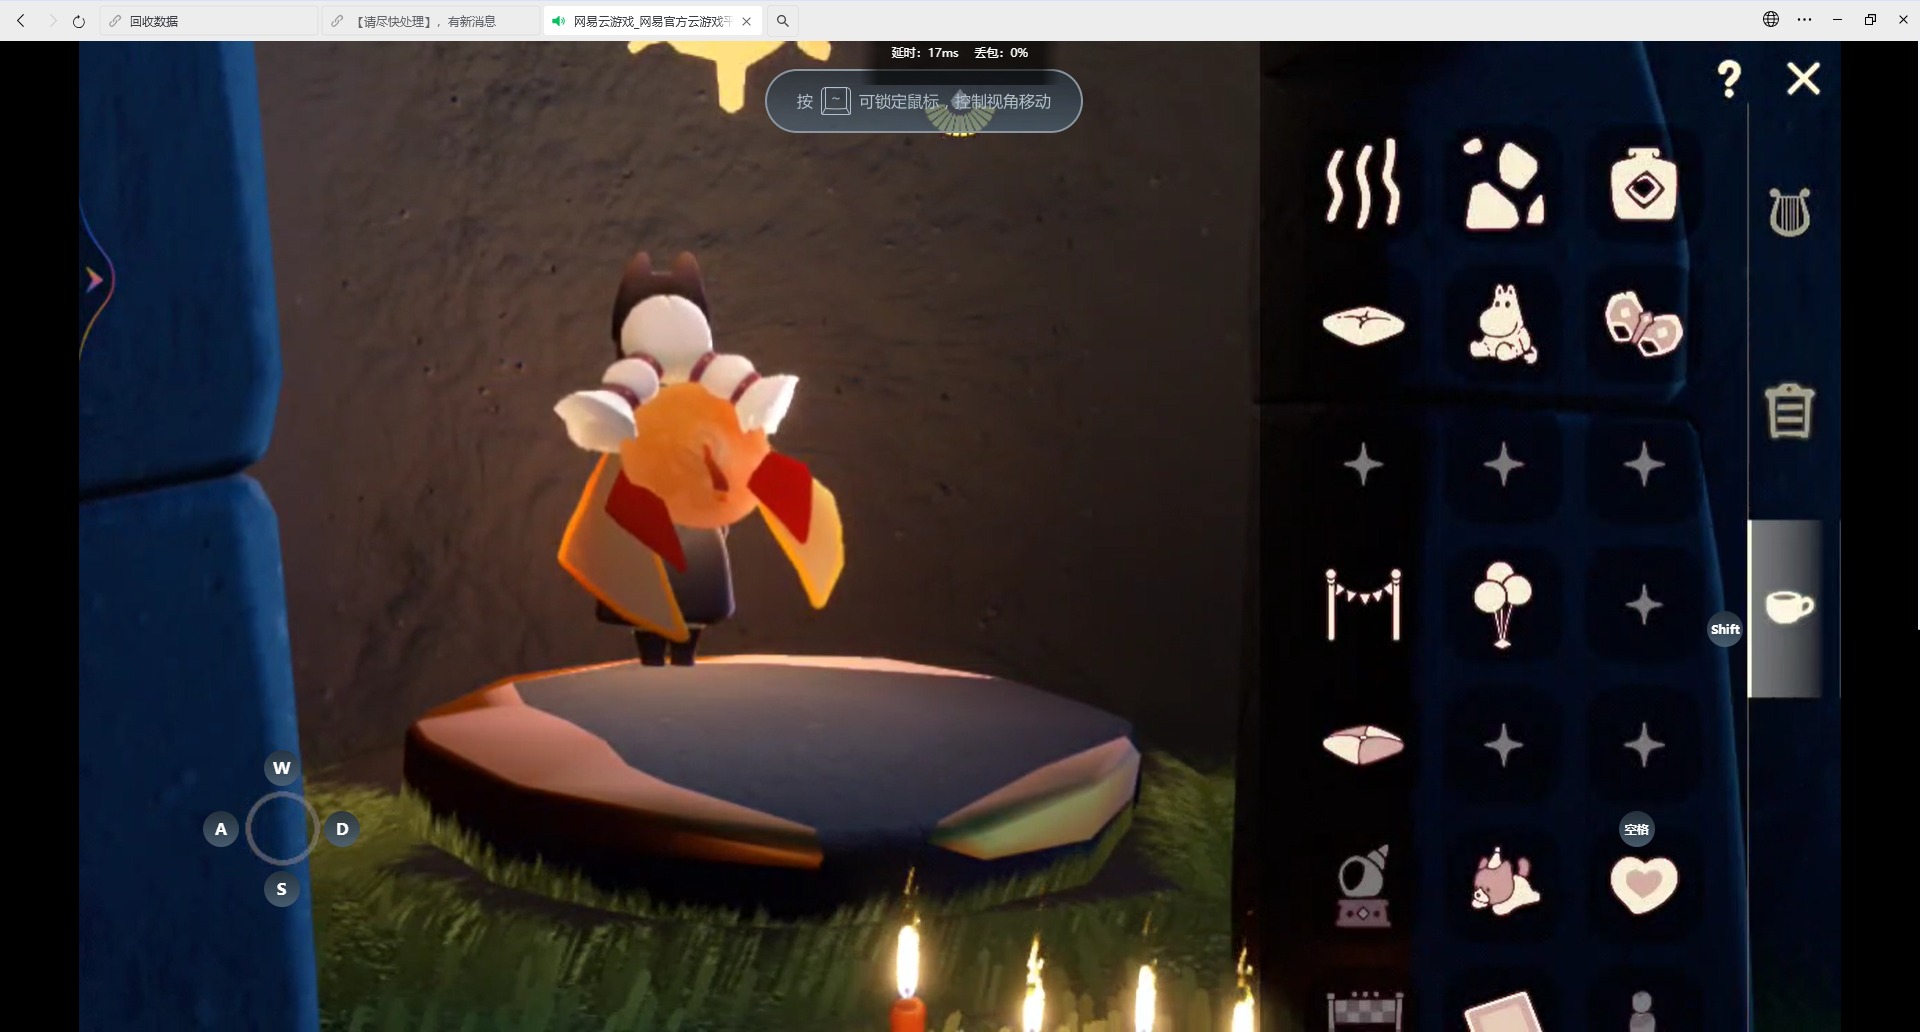Choose the butterfly item icon
Viewport: 1920px width, 1032px height.
tap(1643, 323)
